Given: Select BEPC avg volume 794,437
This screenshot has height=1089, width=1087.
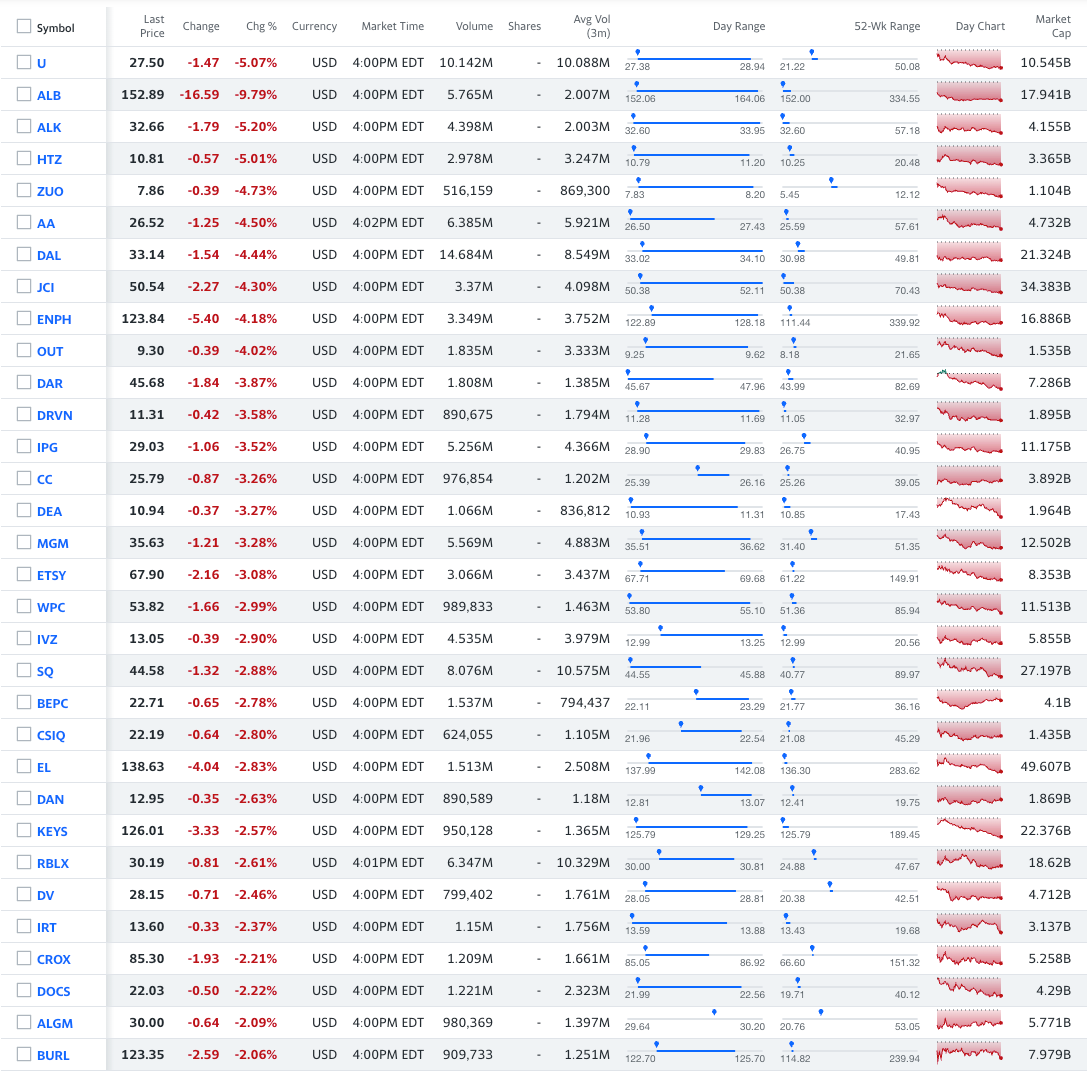Looking at the screenshot, I should point(585,703).
